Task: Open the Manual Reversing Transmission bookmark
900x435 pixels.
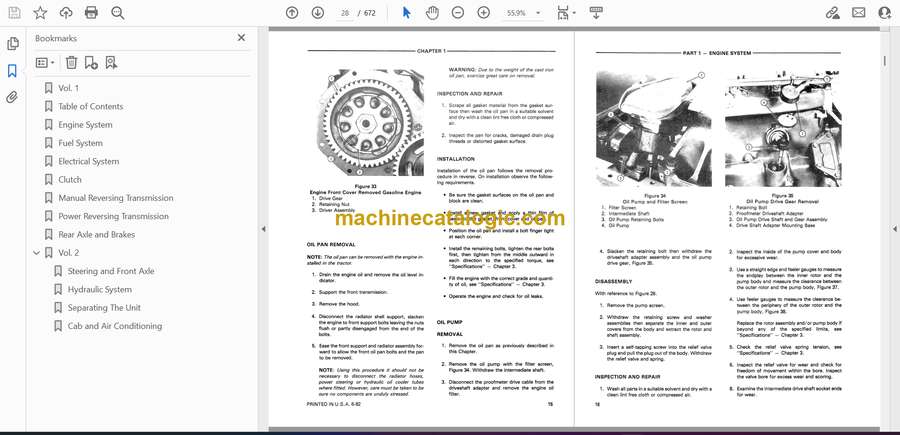Action: (x=116, y=198)
